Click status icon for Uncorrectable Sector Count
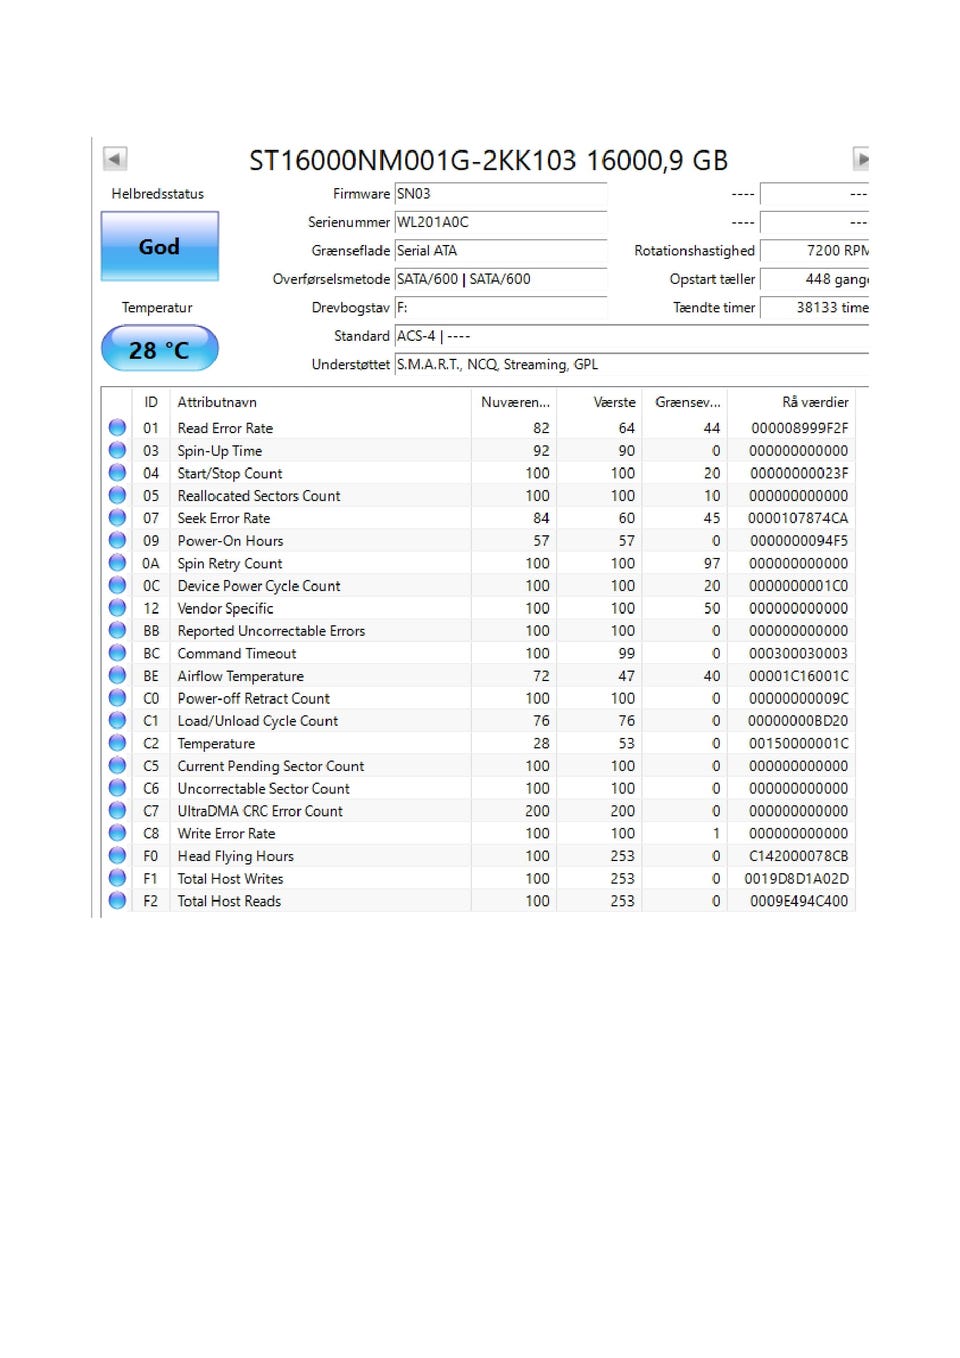This screenshot has width=960, height=1358. point(117,788)
